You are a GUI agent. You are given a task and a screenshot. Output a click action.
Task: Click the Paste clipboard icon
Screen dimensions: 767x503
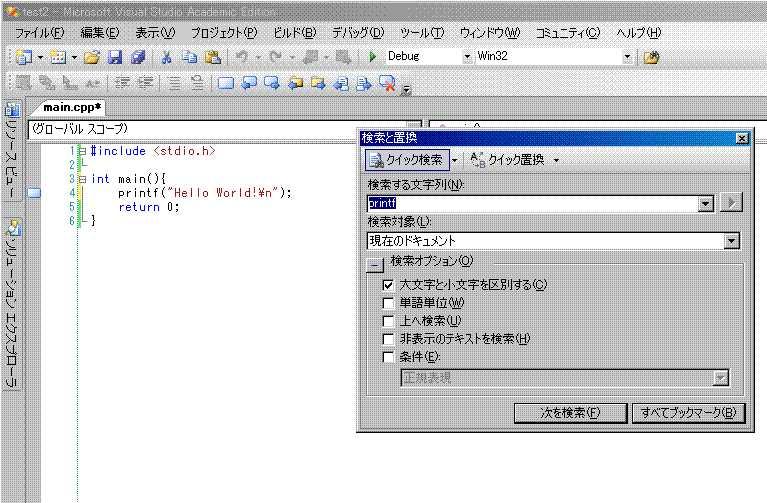pos(212,57)
